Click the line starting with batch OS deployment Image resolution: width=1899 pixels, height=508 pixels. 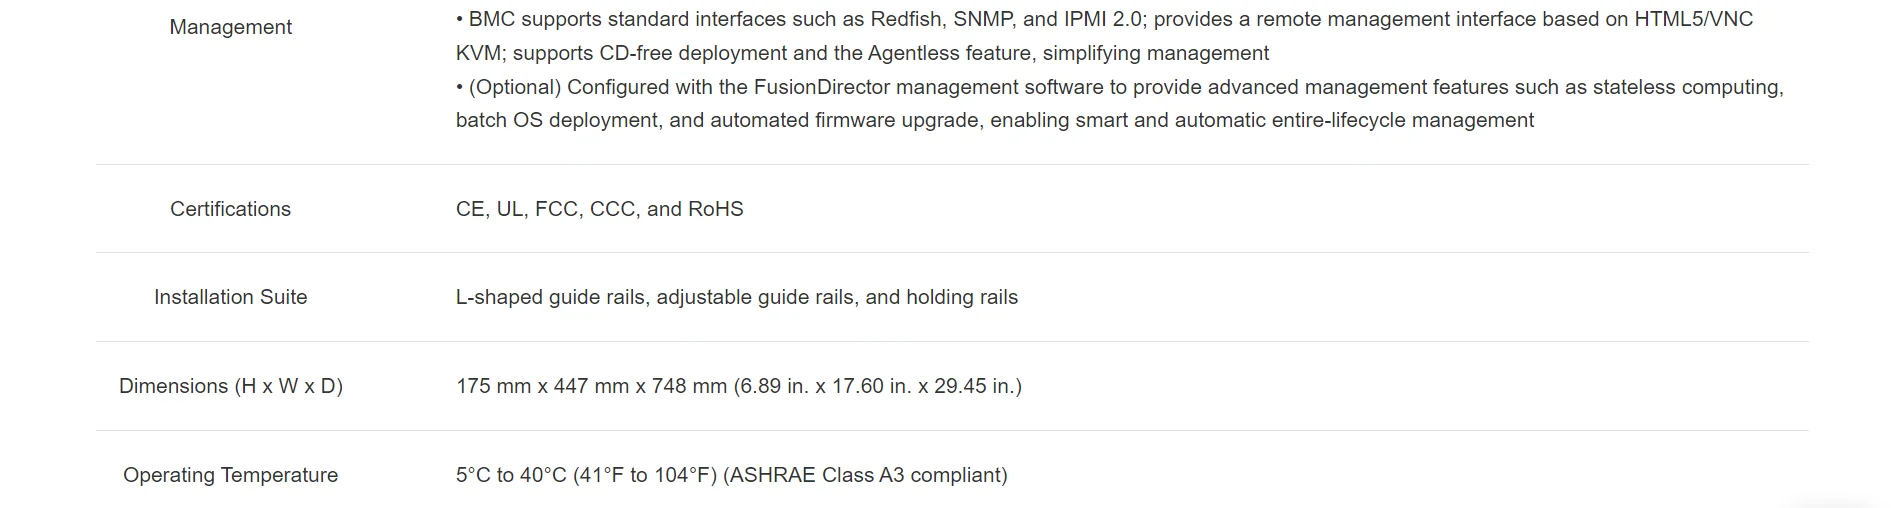994,120
